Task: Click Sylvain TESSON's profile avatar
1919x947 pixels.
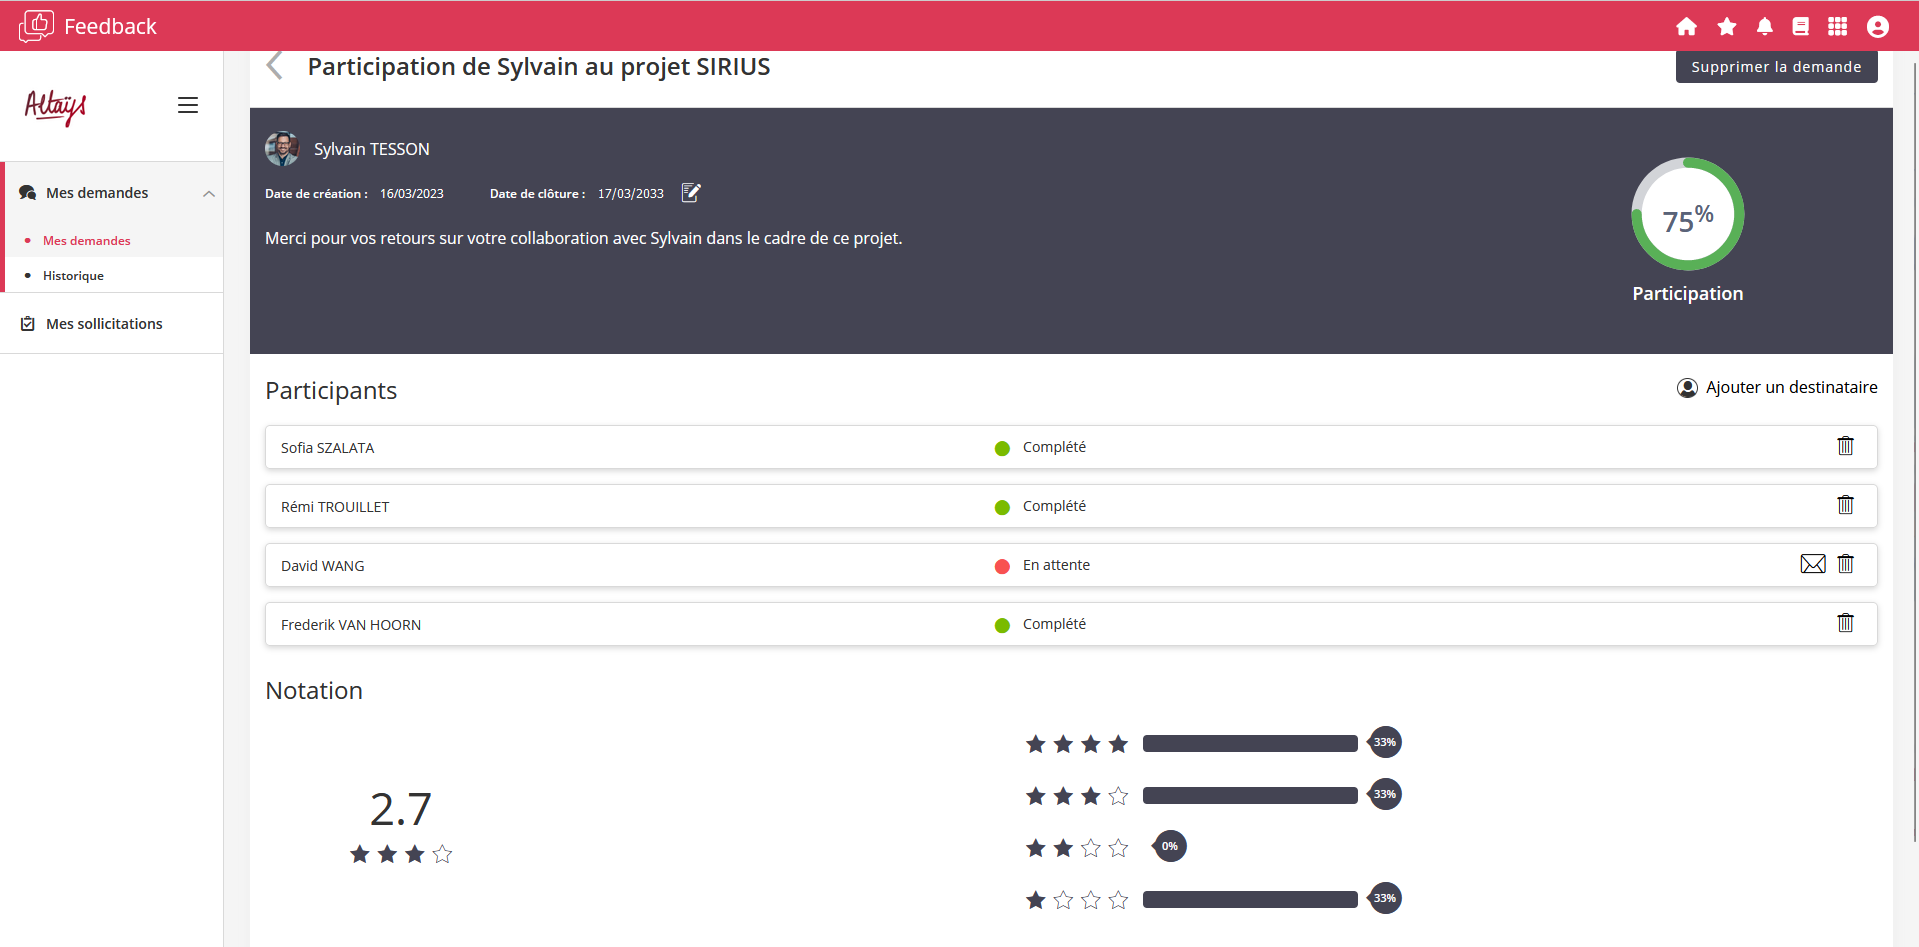Action: 282,149
